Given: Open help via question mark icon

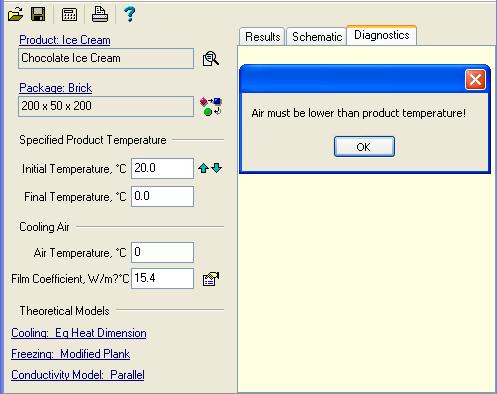Looking at the screenshot, I should 129,15.
